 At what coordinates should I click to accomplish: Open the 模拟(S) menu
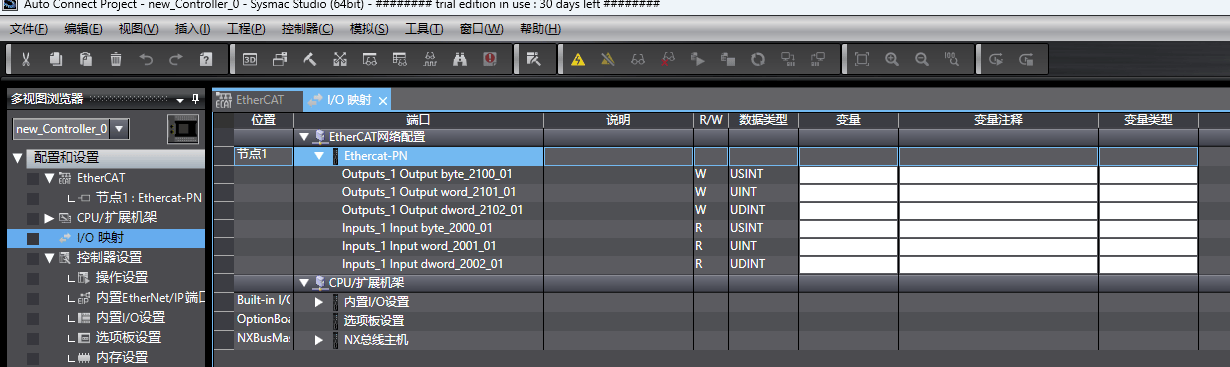pyautogui.click(x=369, y=28)
